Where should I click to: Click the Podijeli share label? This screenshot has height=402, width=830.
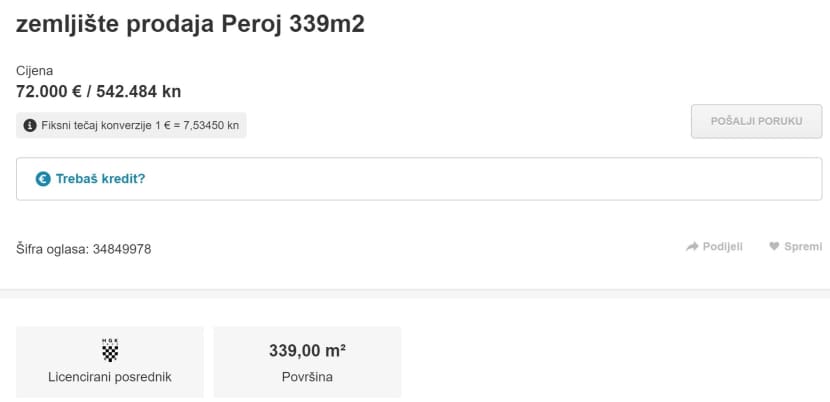[723, 246]
